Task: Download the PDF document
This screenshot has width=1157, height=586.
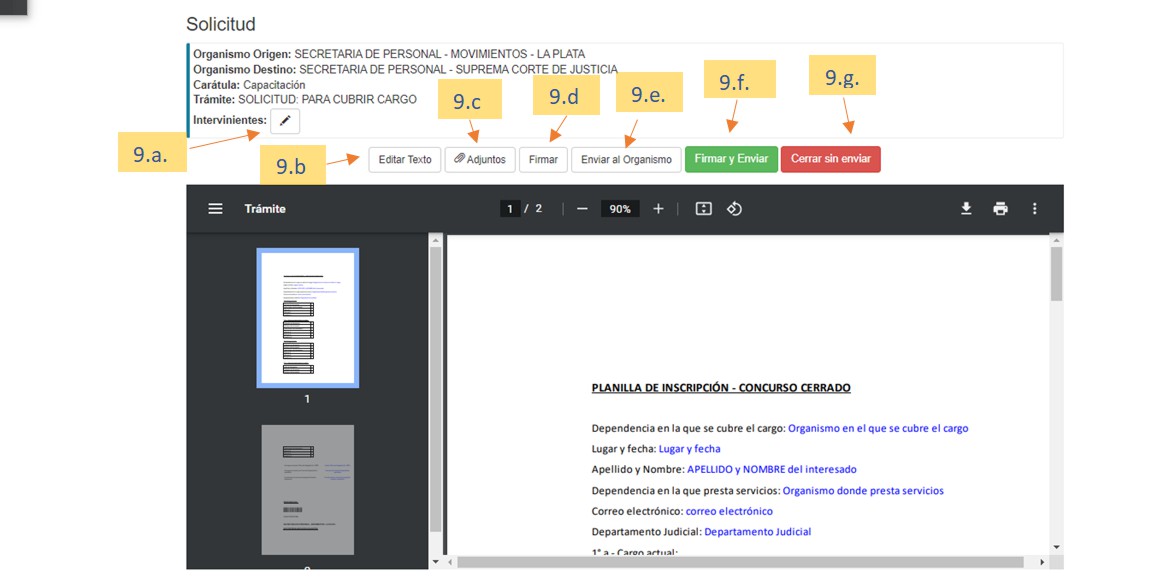Action: point(966,209)
